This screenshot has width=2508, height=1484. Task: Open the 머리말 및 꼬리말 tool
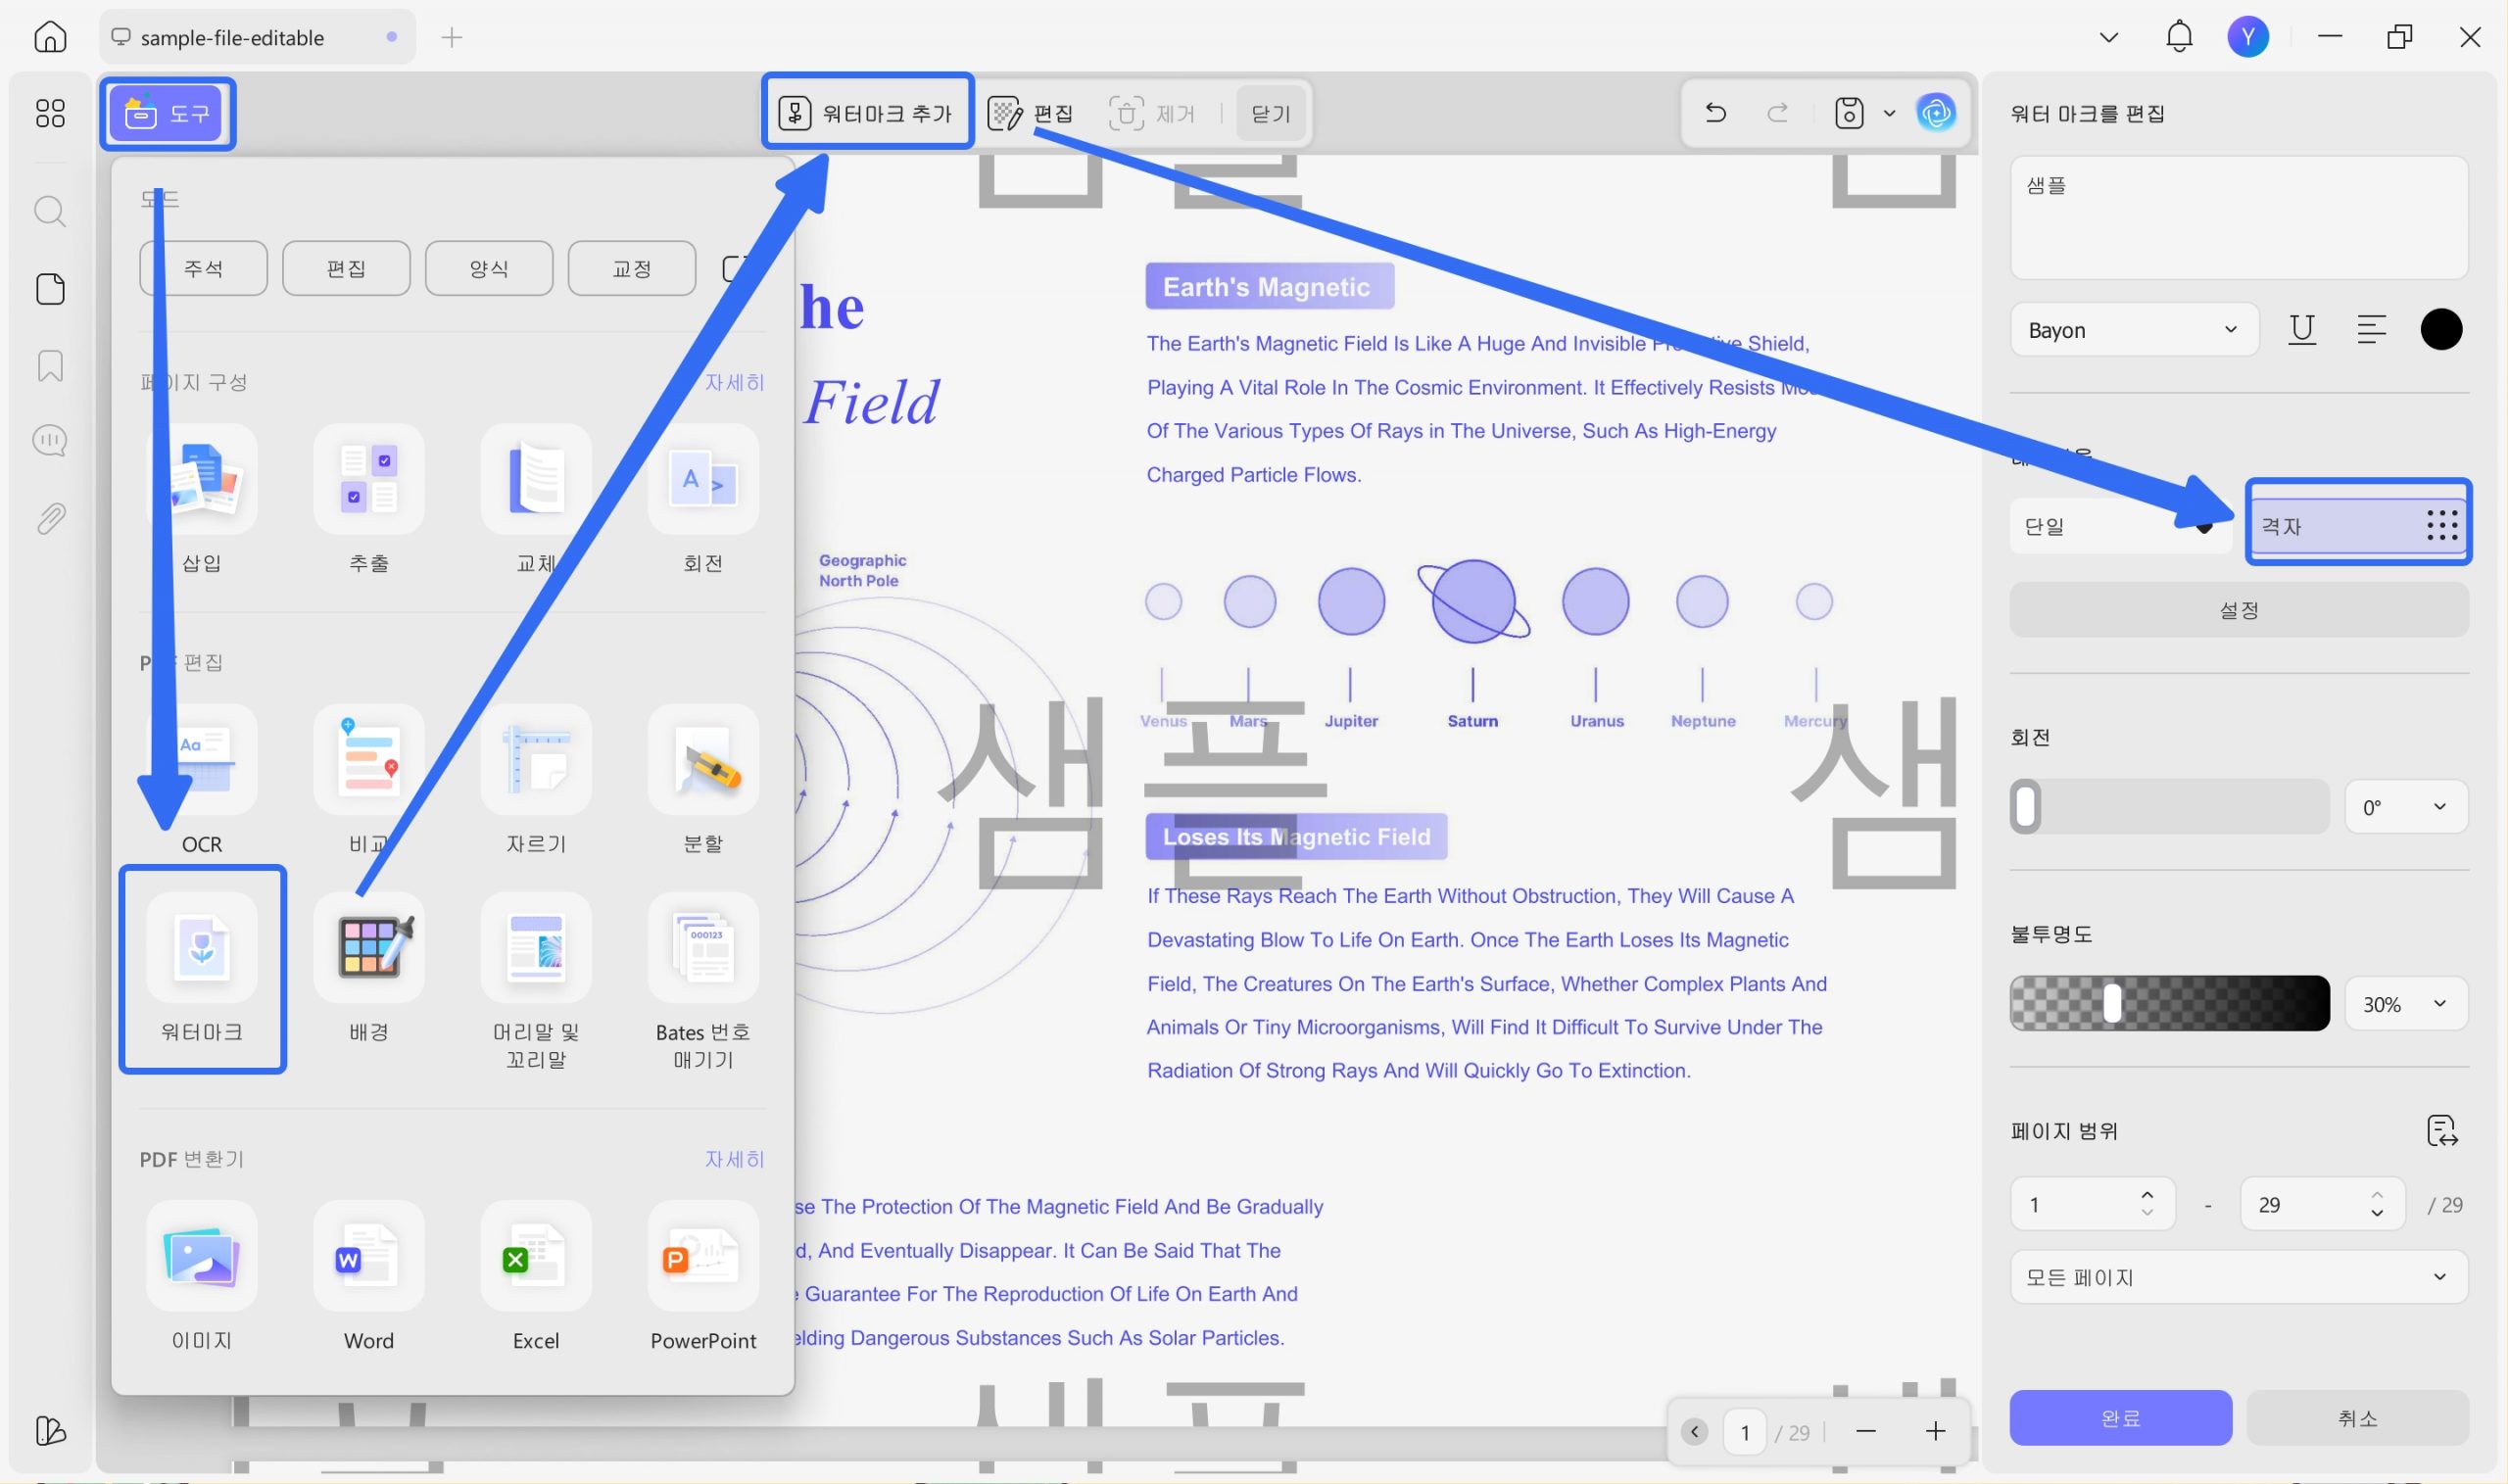(x=536, y=982)
